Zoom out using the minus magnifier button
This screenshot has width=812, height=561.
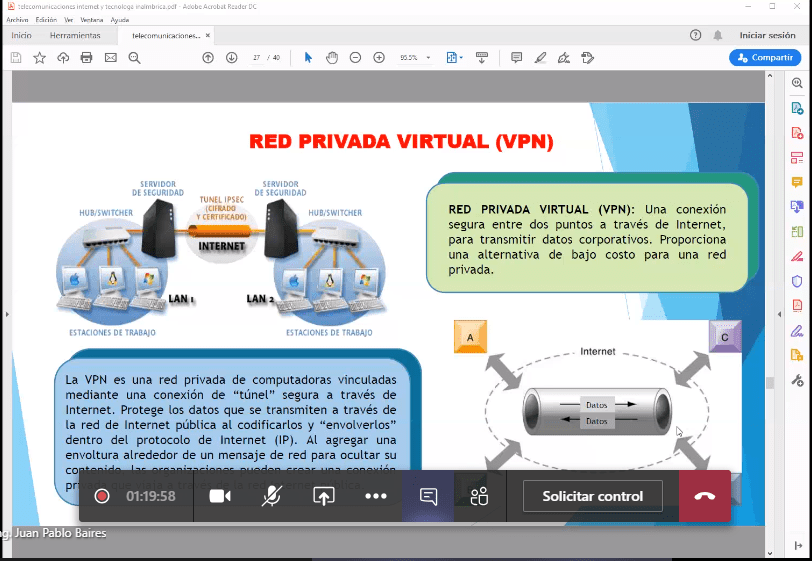tap(355, 58)
